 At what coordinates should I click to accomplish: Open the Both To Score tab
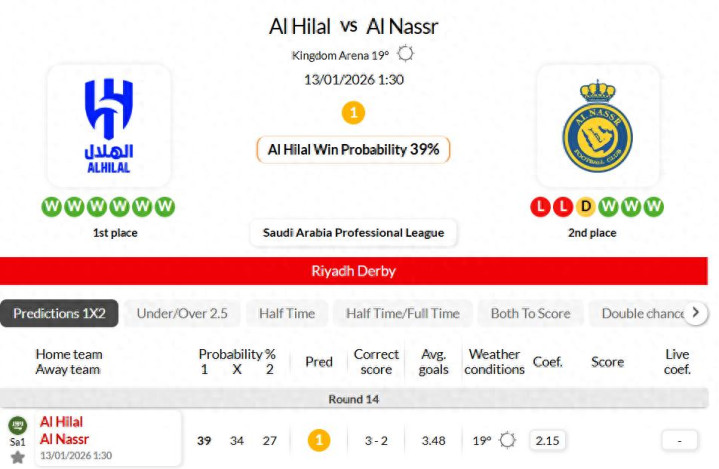530,313
